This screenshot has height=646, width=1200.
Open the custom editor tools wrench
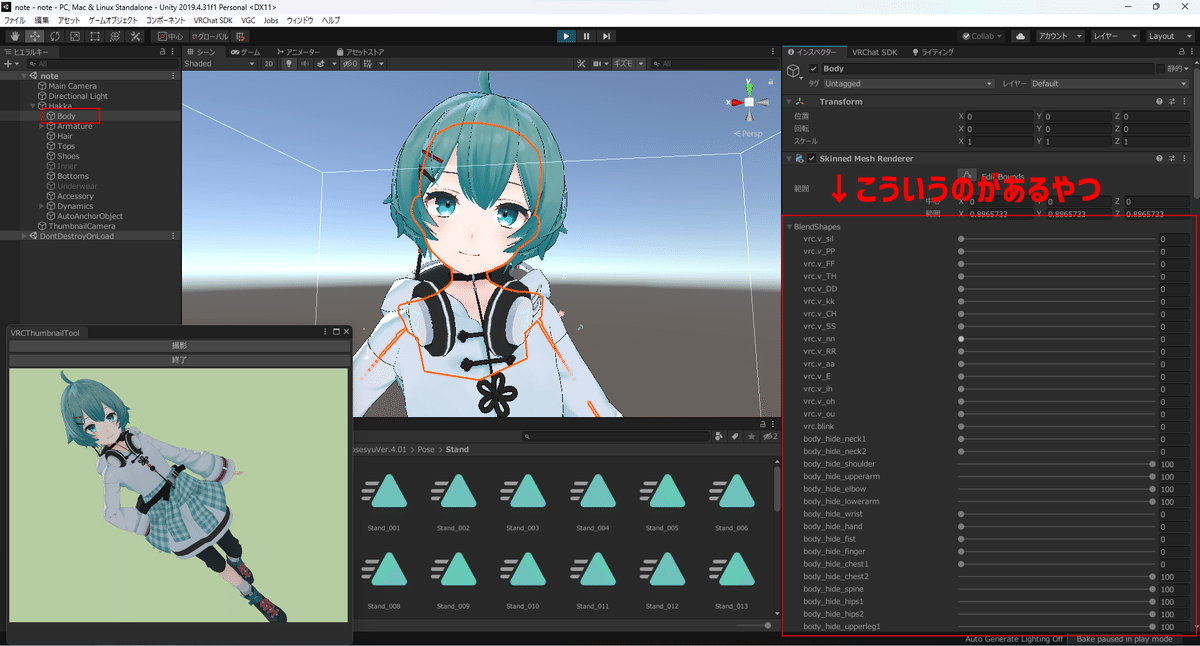point(134,36)
